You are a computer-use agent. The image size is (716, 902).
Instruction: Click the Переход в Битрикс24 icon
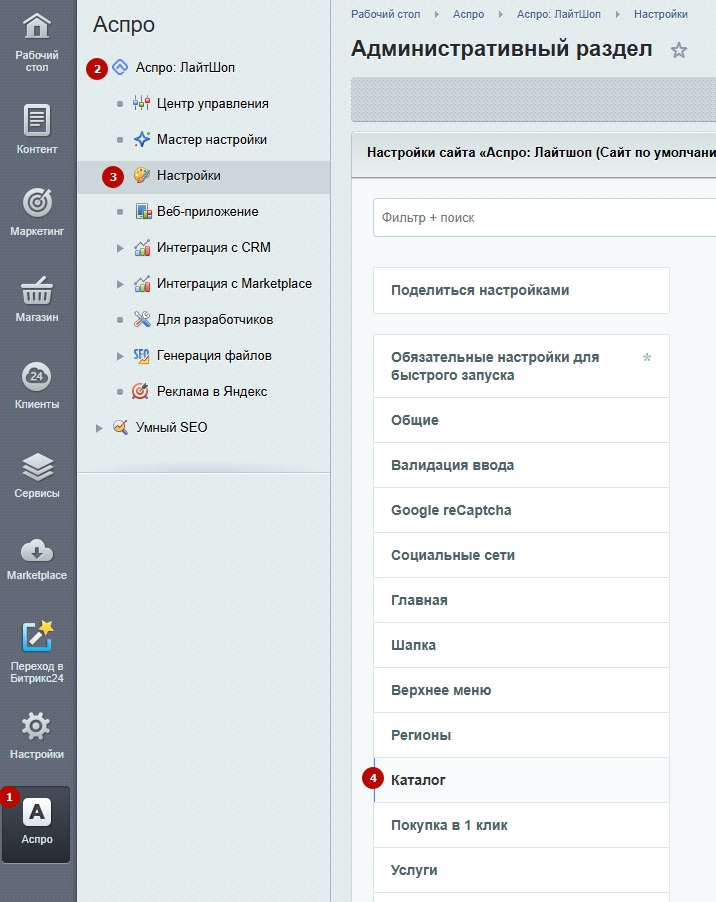(37, 636)
